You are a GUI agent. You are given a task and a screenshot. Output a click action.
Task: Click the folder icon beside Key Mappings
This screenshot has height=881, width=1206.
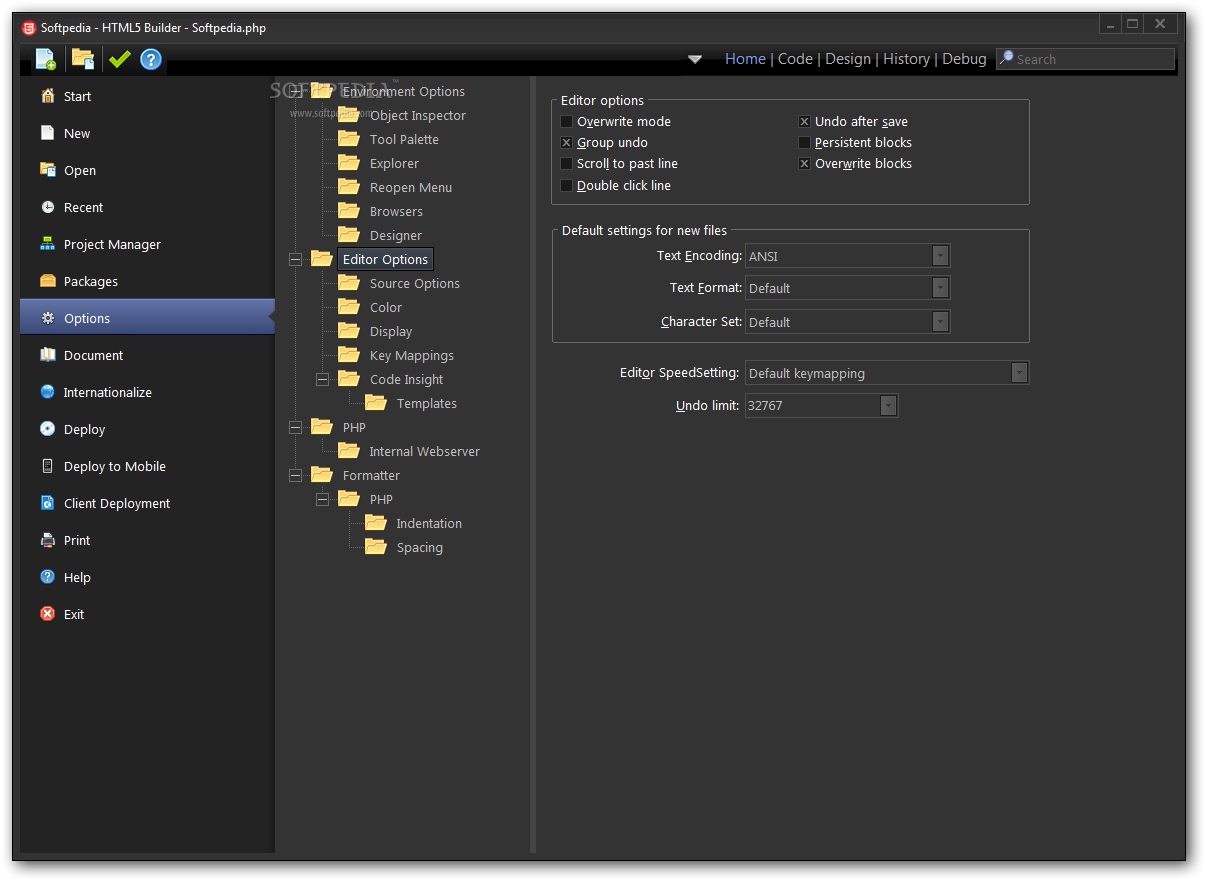(349, 355)
